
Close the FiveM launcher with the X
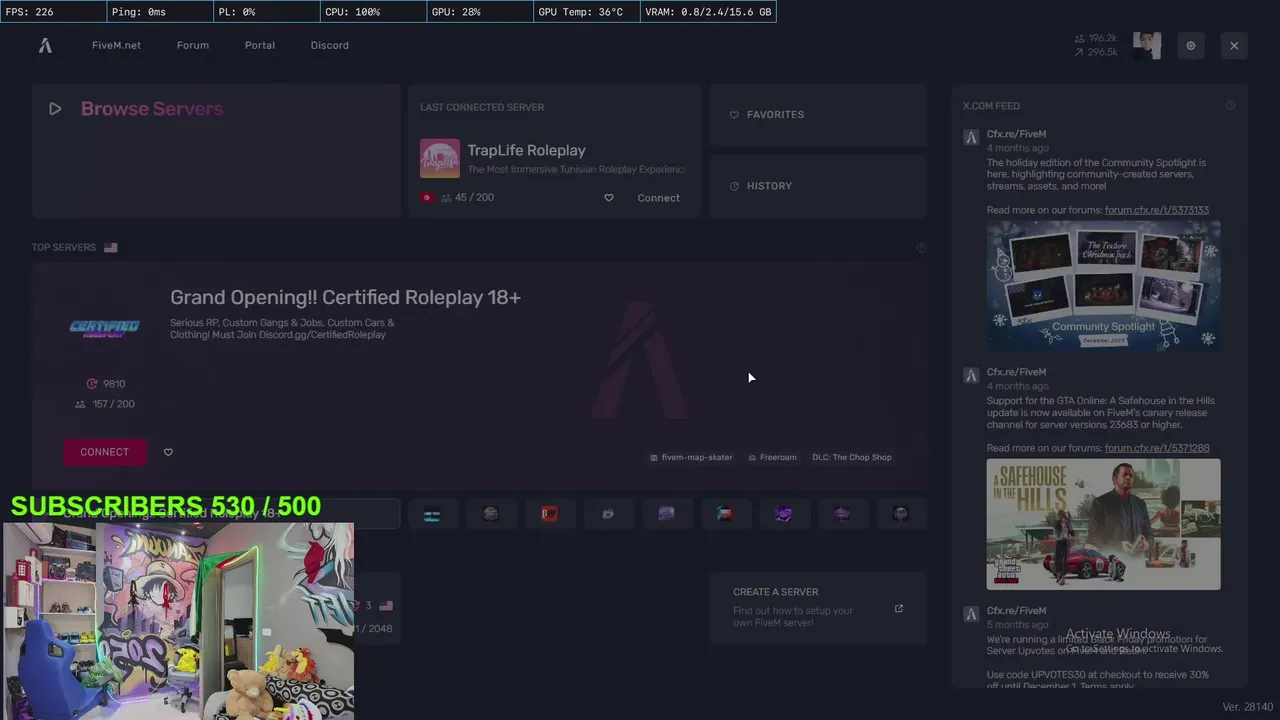pos(1234,46)
